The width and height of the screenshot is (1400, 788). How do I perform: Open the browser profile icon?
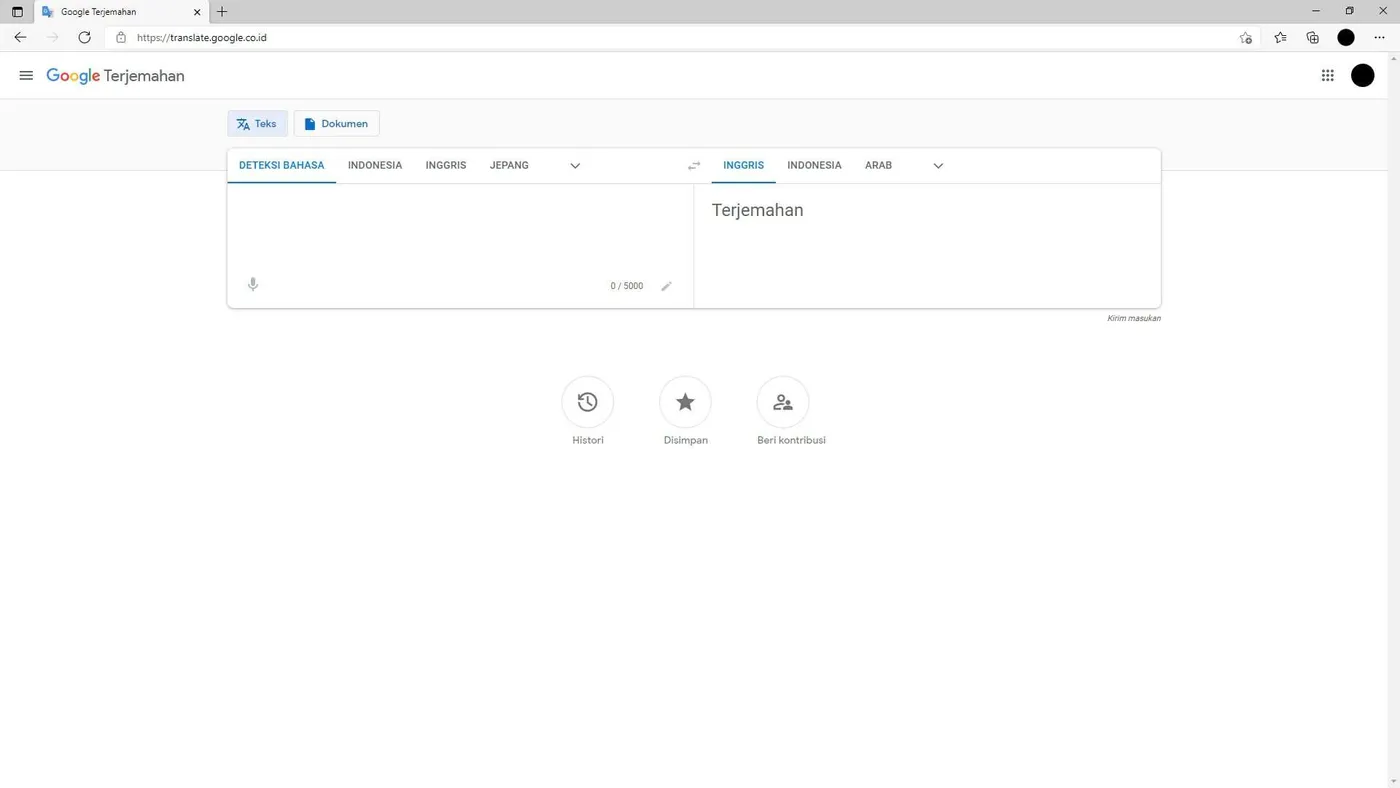(1346, 38)
